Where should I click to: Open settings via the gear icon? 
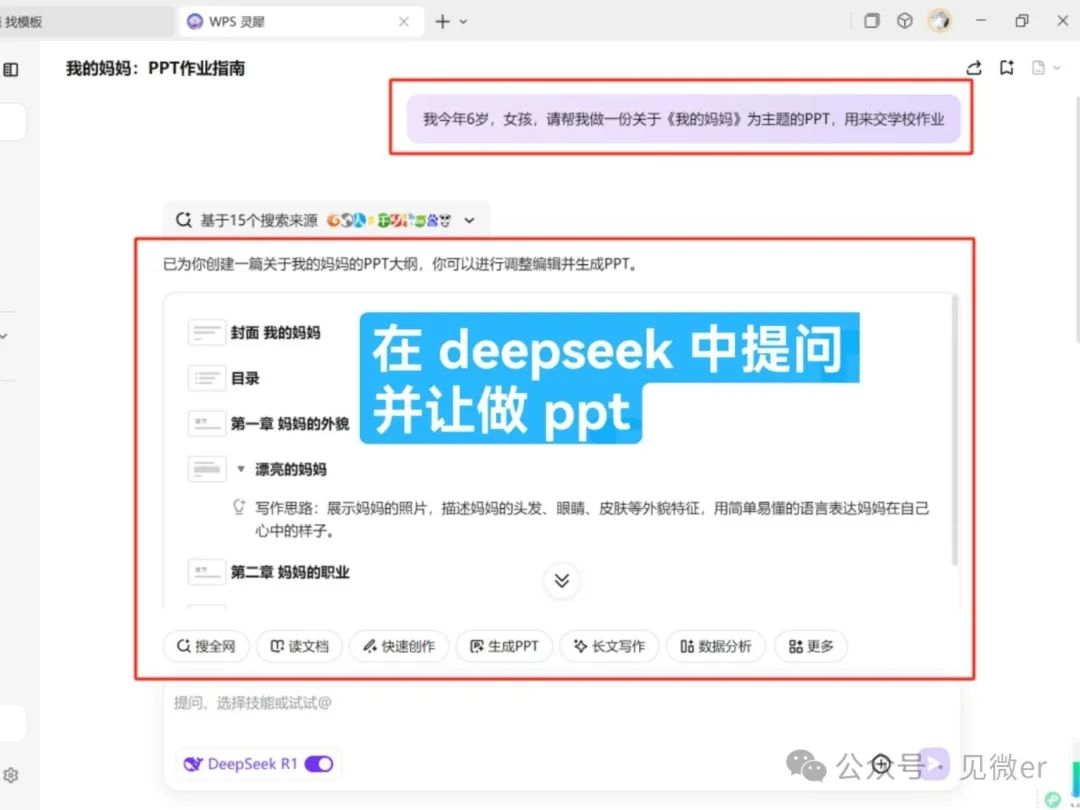tap(11, 775)
